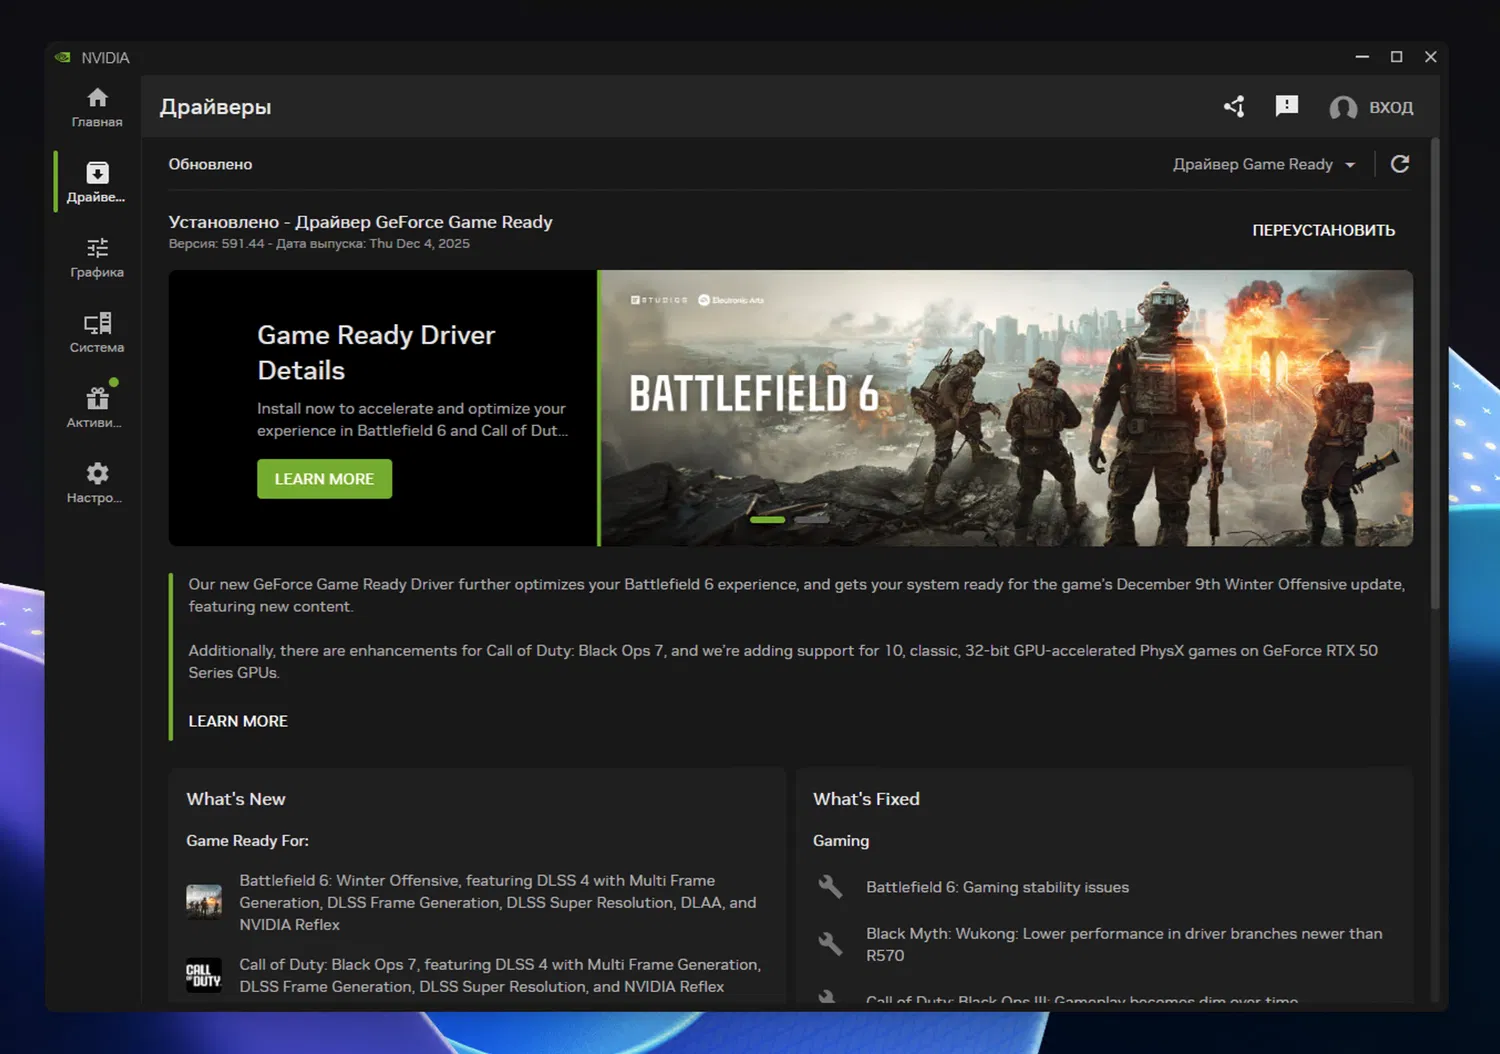Click the 'What's Fixed' heading

[x=866, y=799]
